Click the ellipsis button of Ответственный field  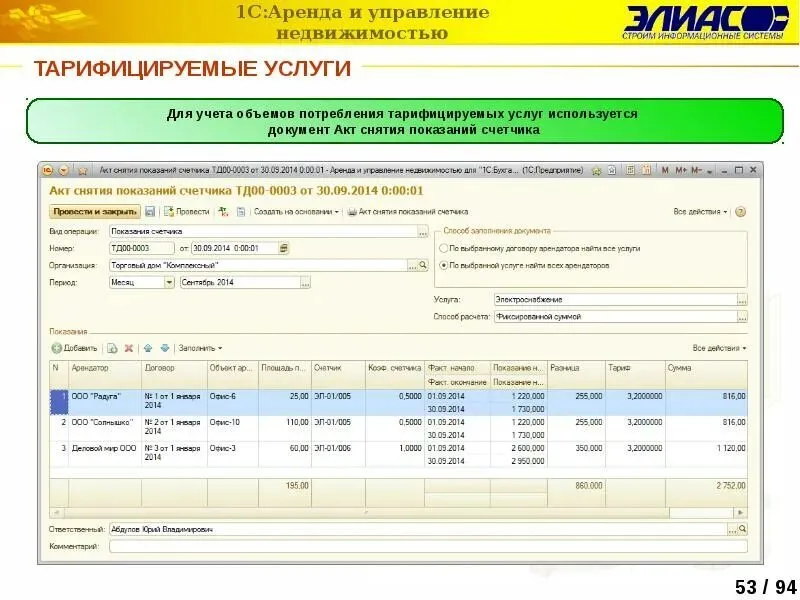tap(733, 530)
